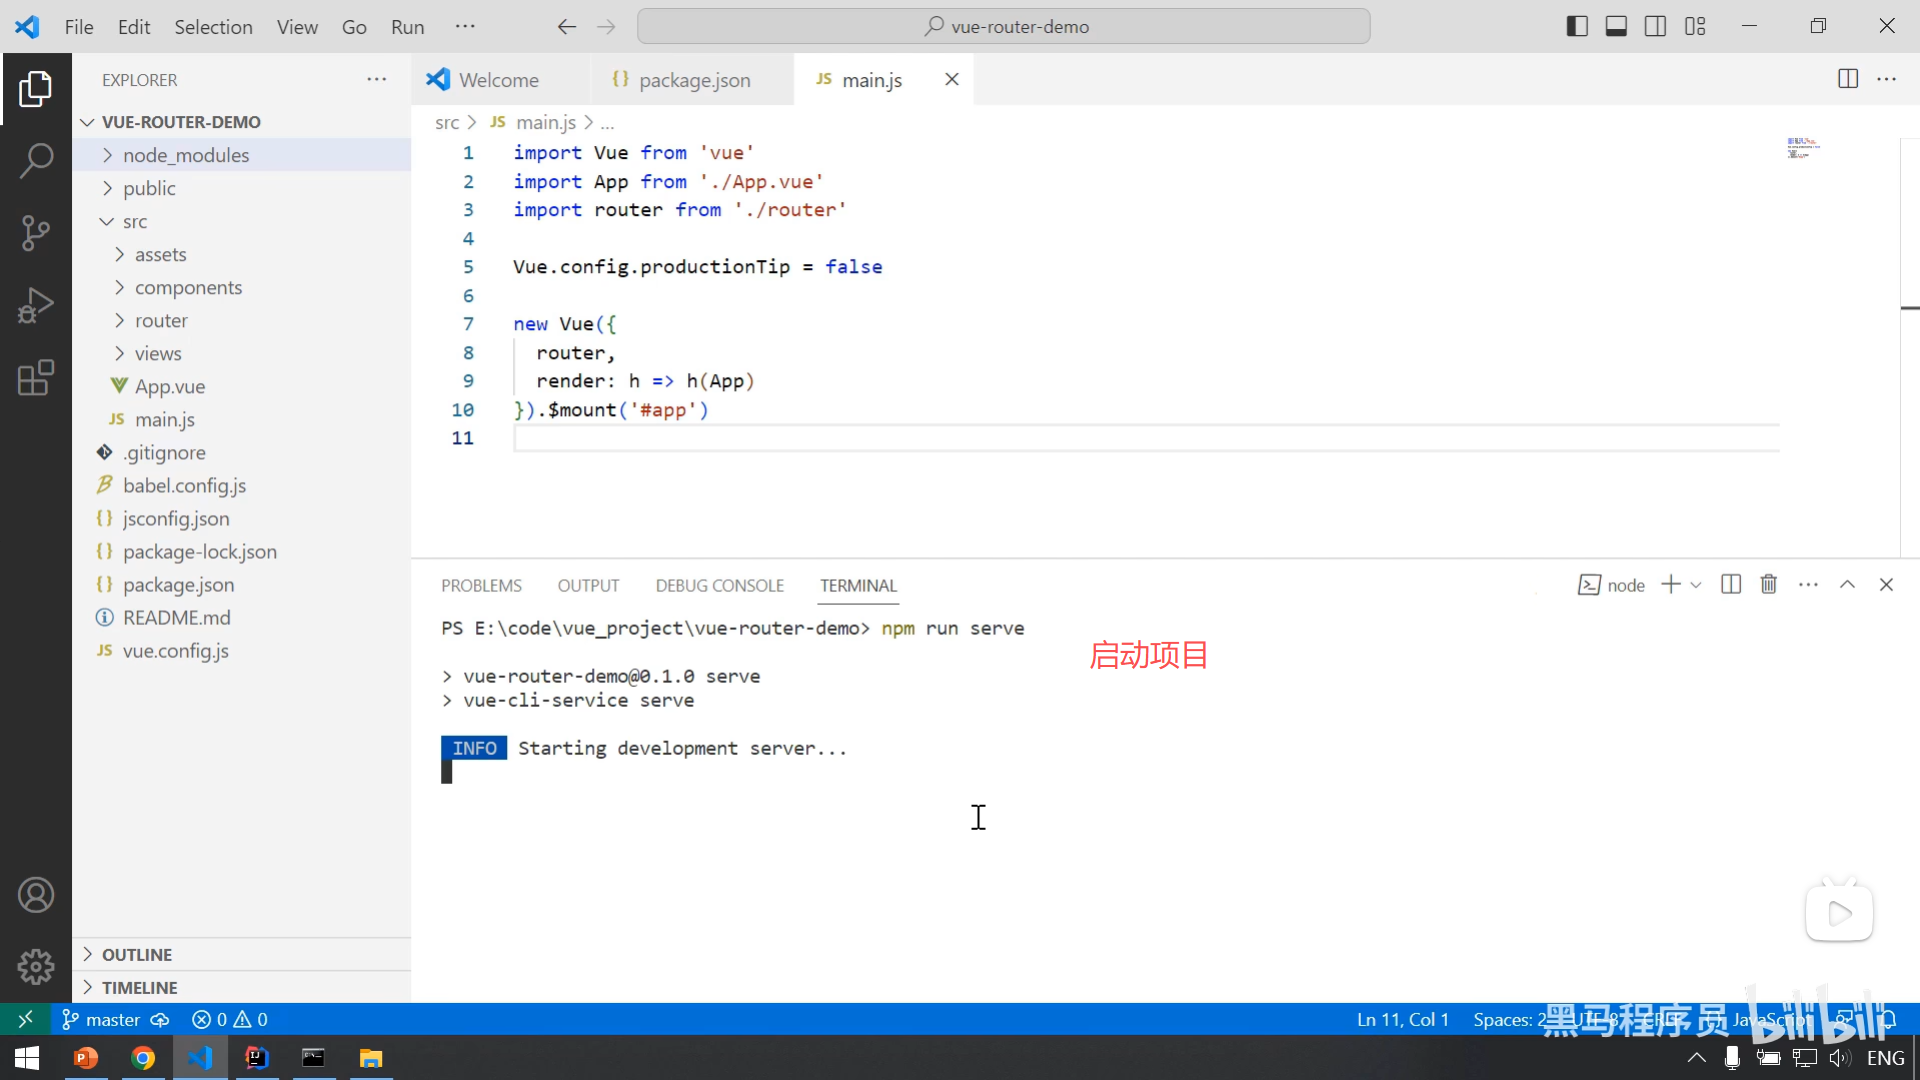
Task: Split the terminal panel
Action: (x=1731, y=585)
